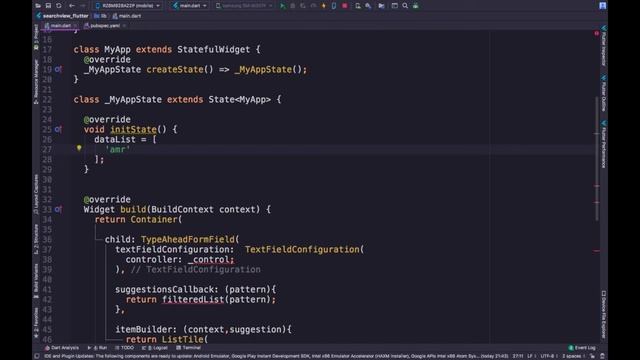Select searchview_flutter breadcrumb
Screen dimensions: 640x360
point(62,16)
